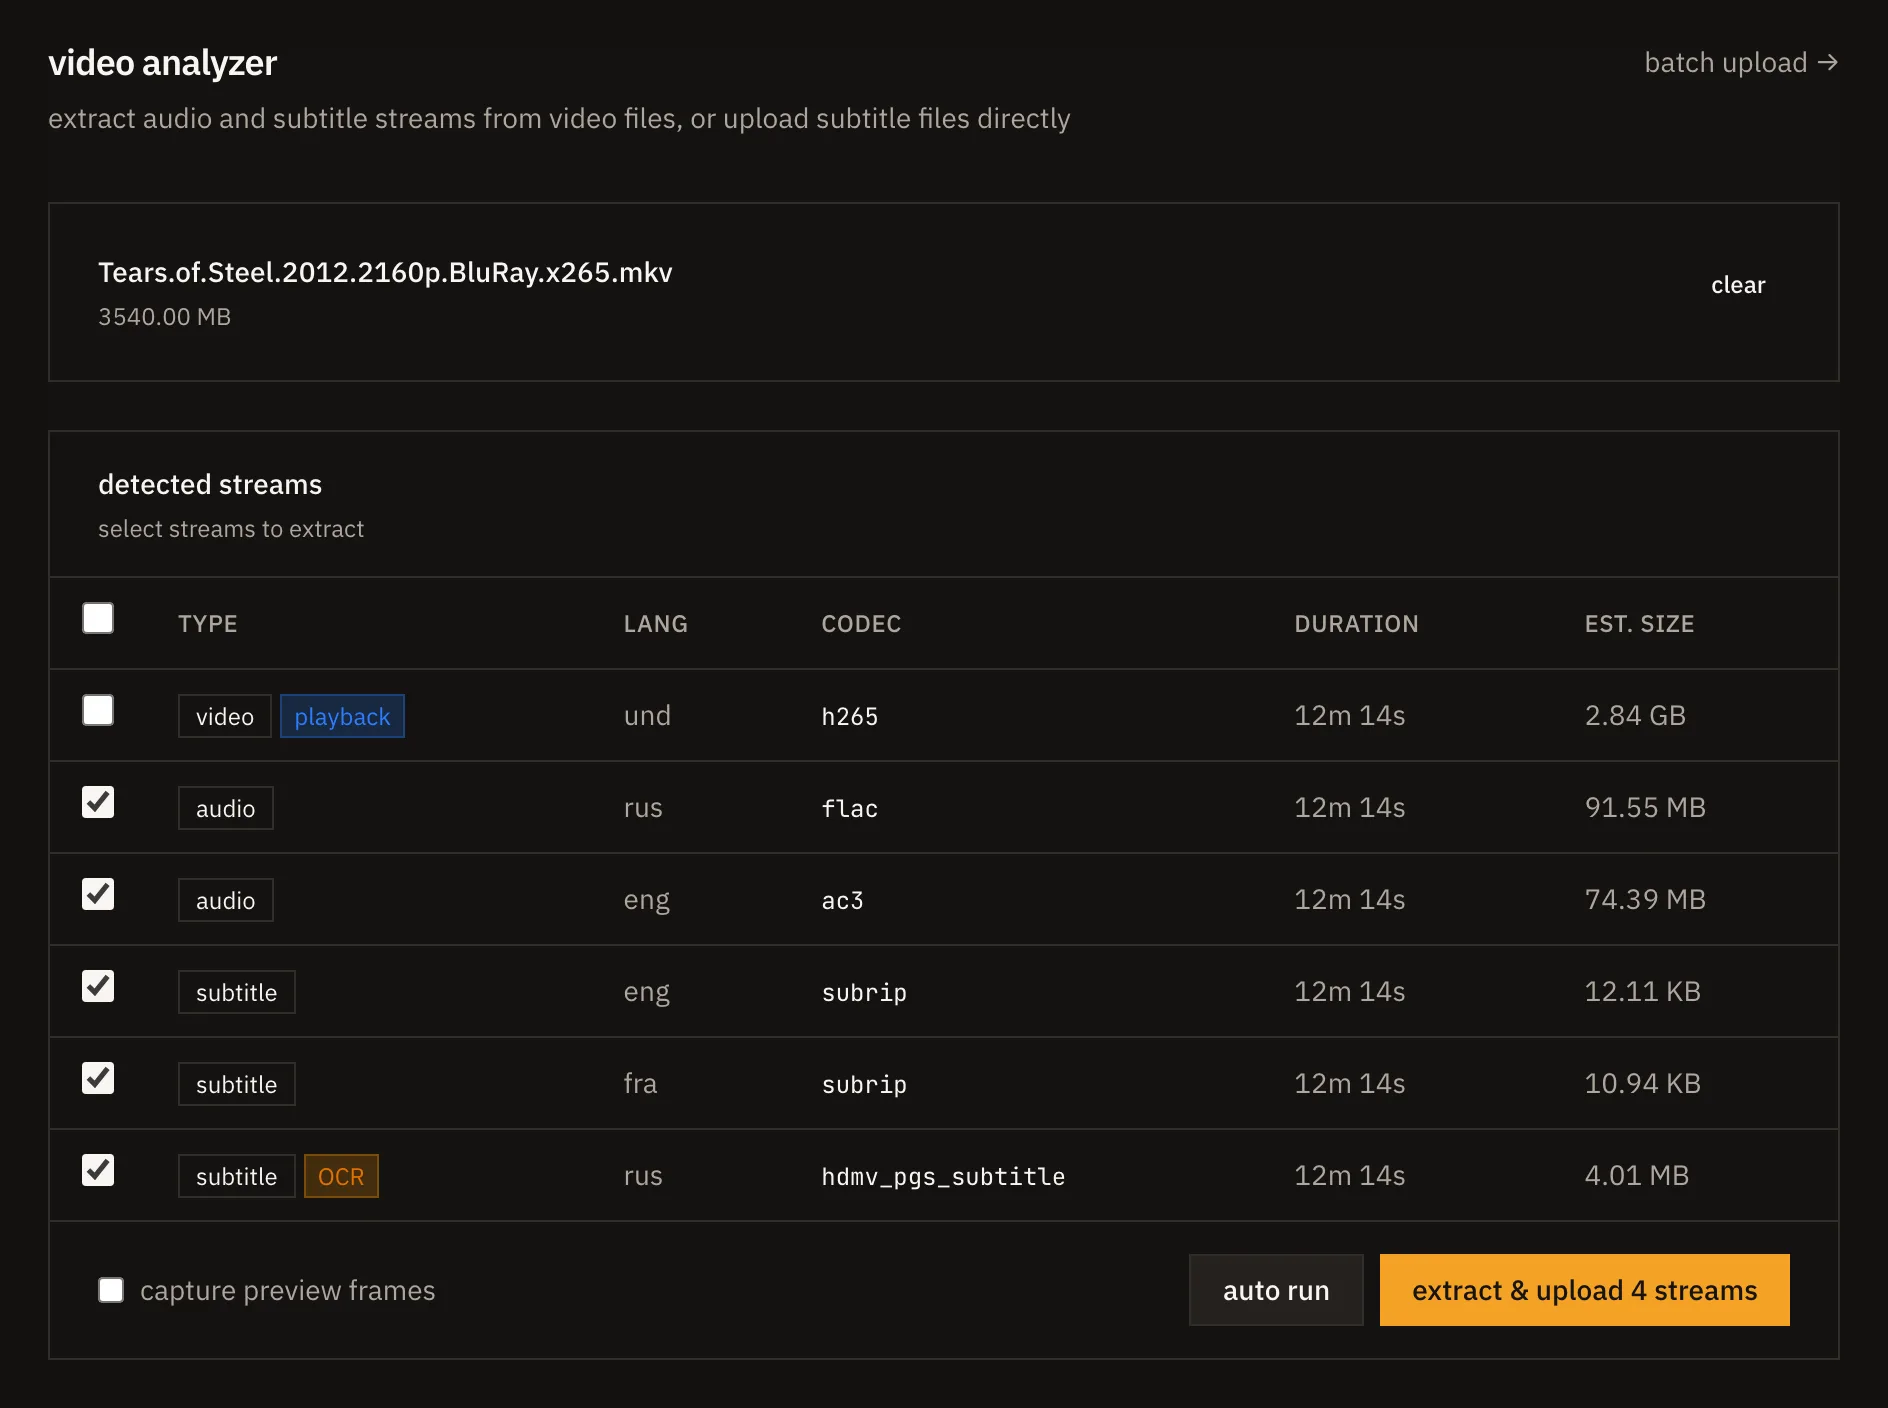Toggle the select-all streams header checkbox

tap(98, 619)
